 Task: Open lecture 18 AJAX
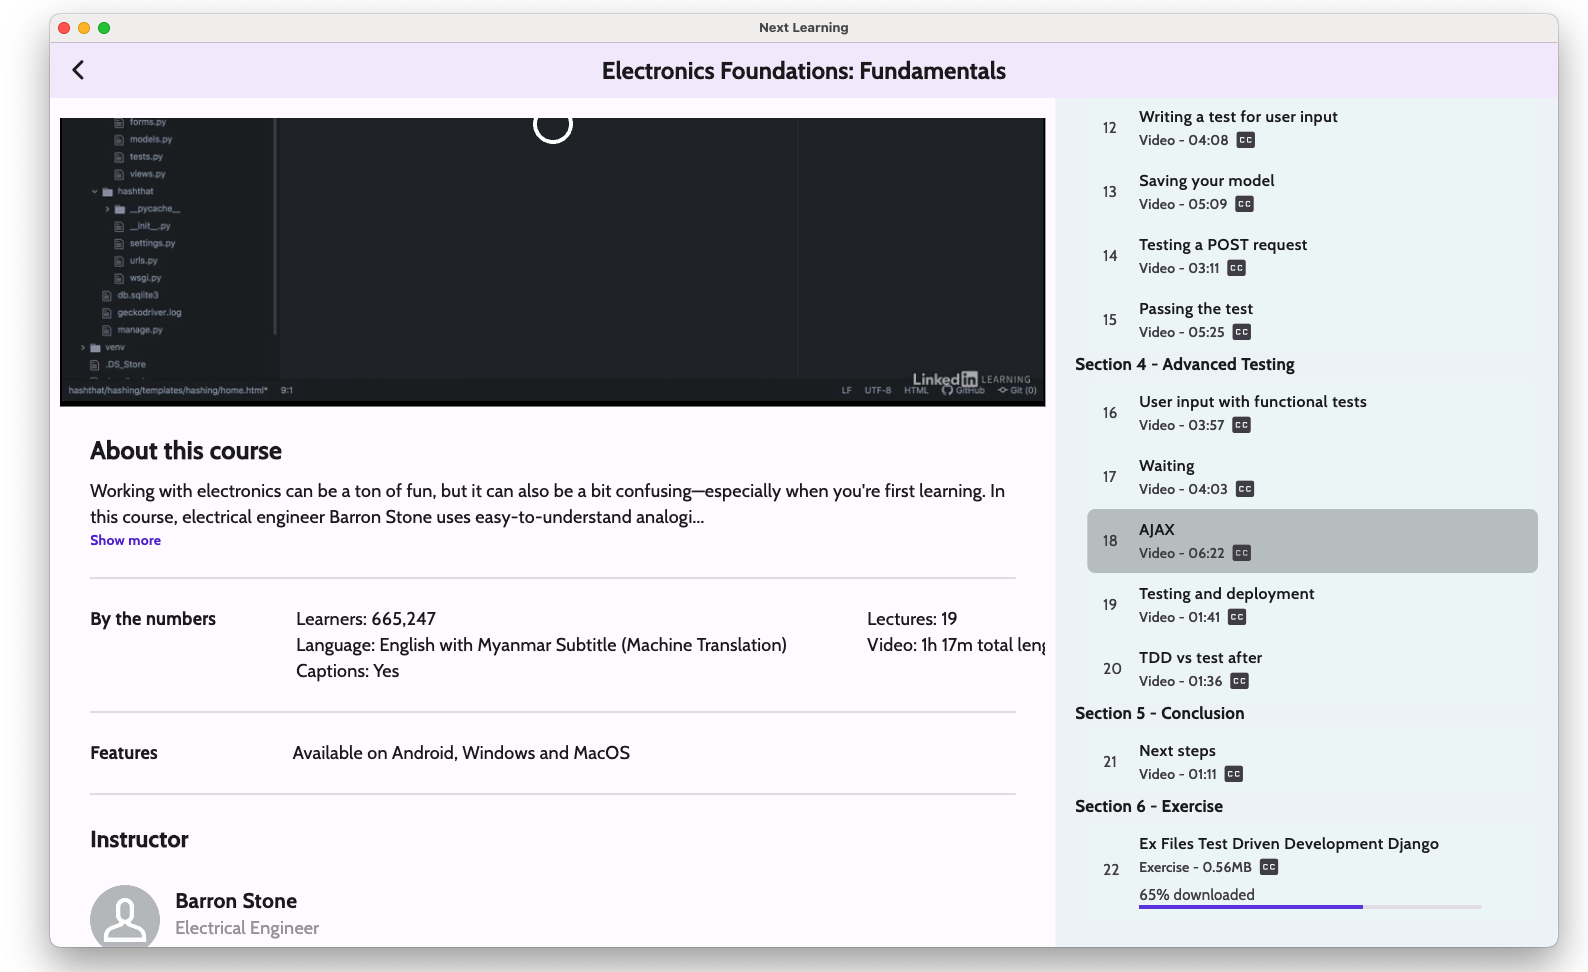click(x=1311, y=541)
